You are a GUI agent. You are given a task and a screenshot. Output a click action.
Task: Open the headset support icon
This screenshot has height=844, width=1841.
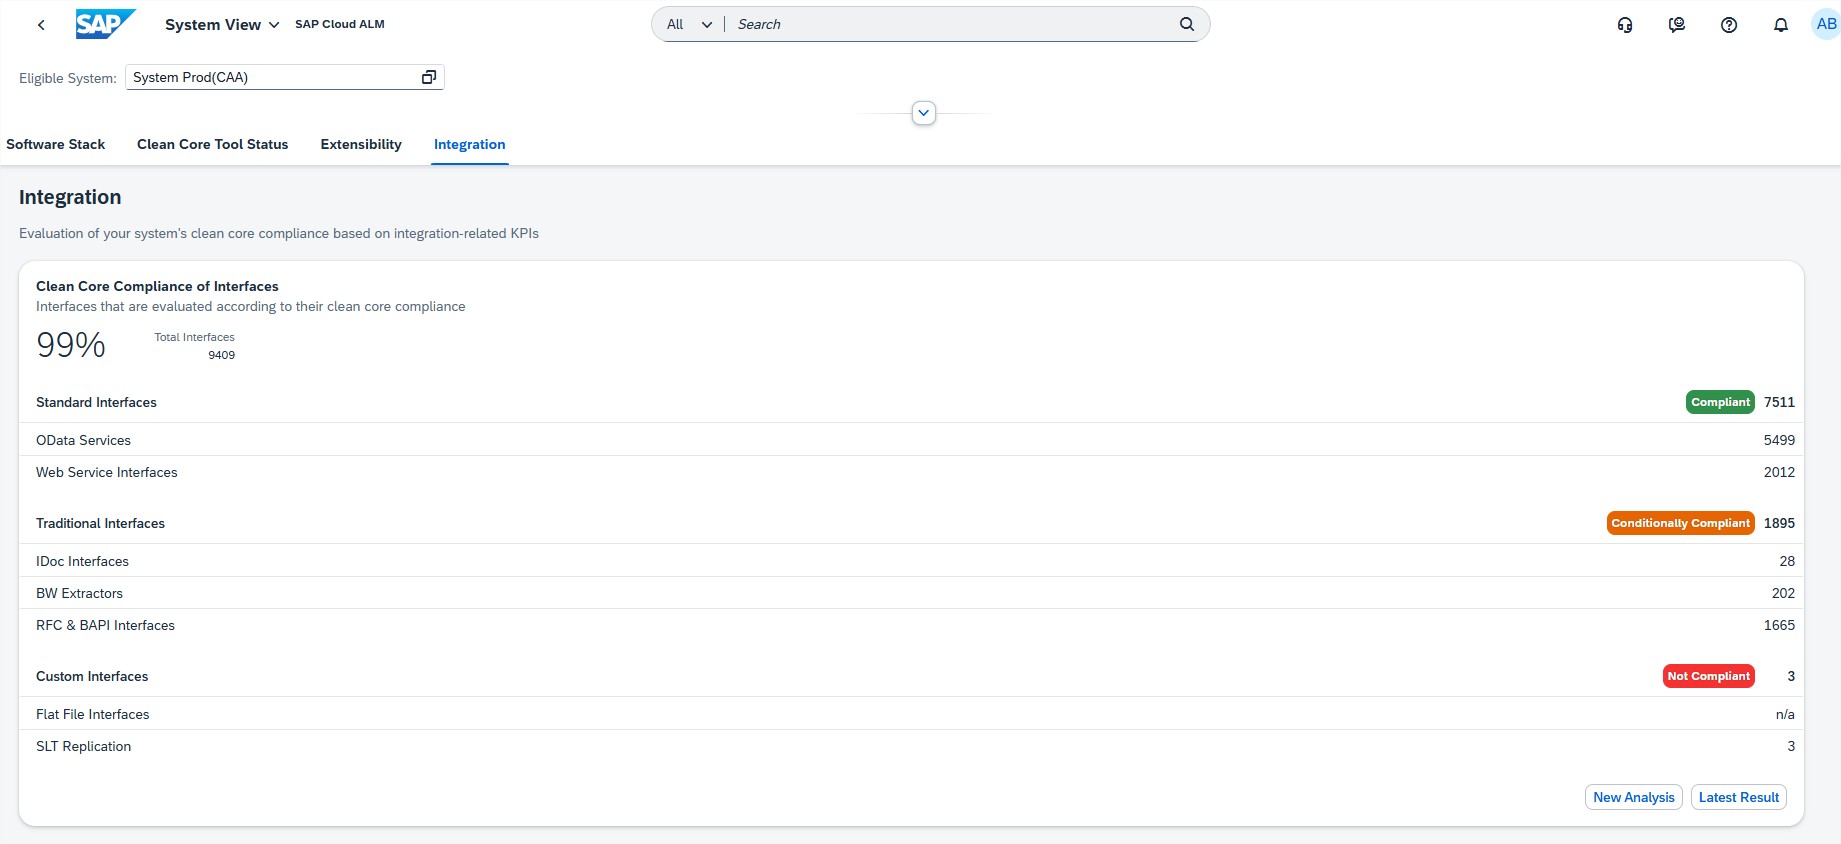pyautogui.click(x=1625, y=25)
